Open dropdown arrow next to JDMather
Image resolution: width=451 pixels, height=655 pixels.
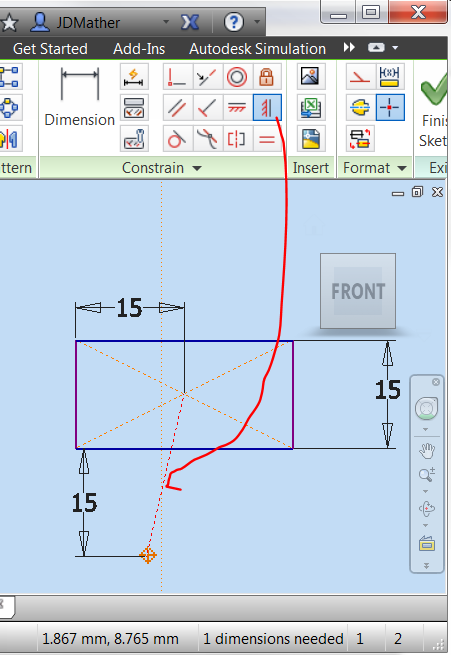coord(166,22)
